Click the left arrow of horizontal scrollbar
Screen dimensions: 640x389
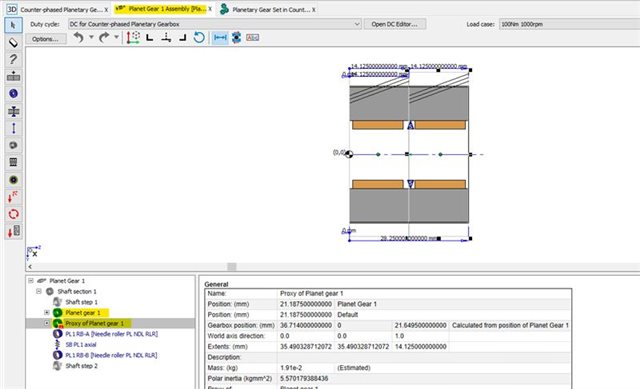(30, 267)
